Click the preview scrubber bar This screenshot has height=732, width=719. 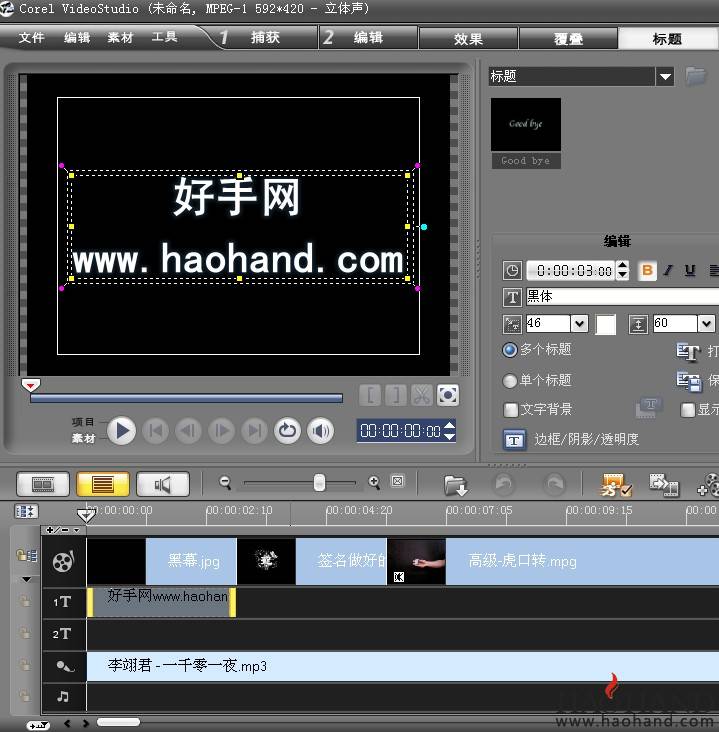[186, 398]
